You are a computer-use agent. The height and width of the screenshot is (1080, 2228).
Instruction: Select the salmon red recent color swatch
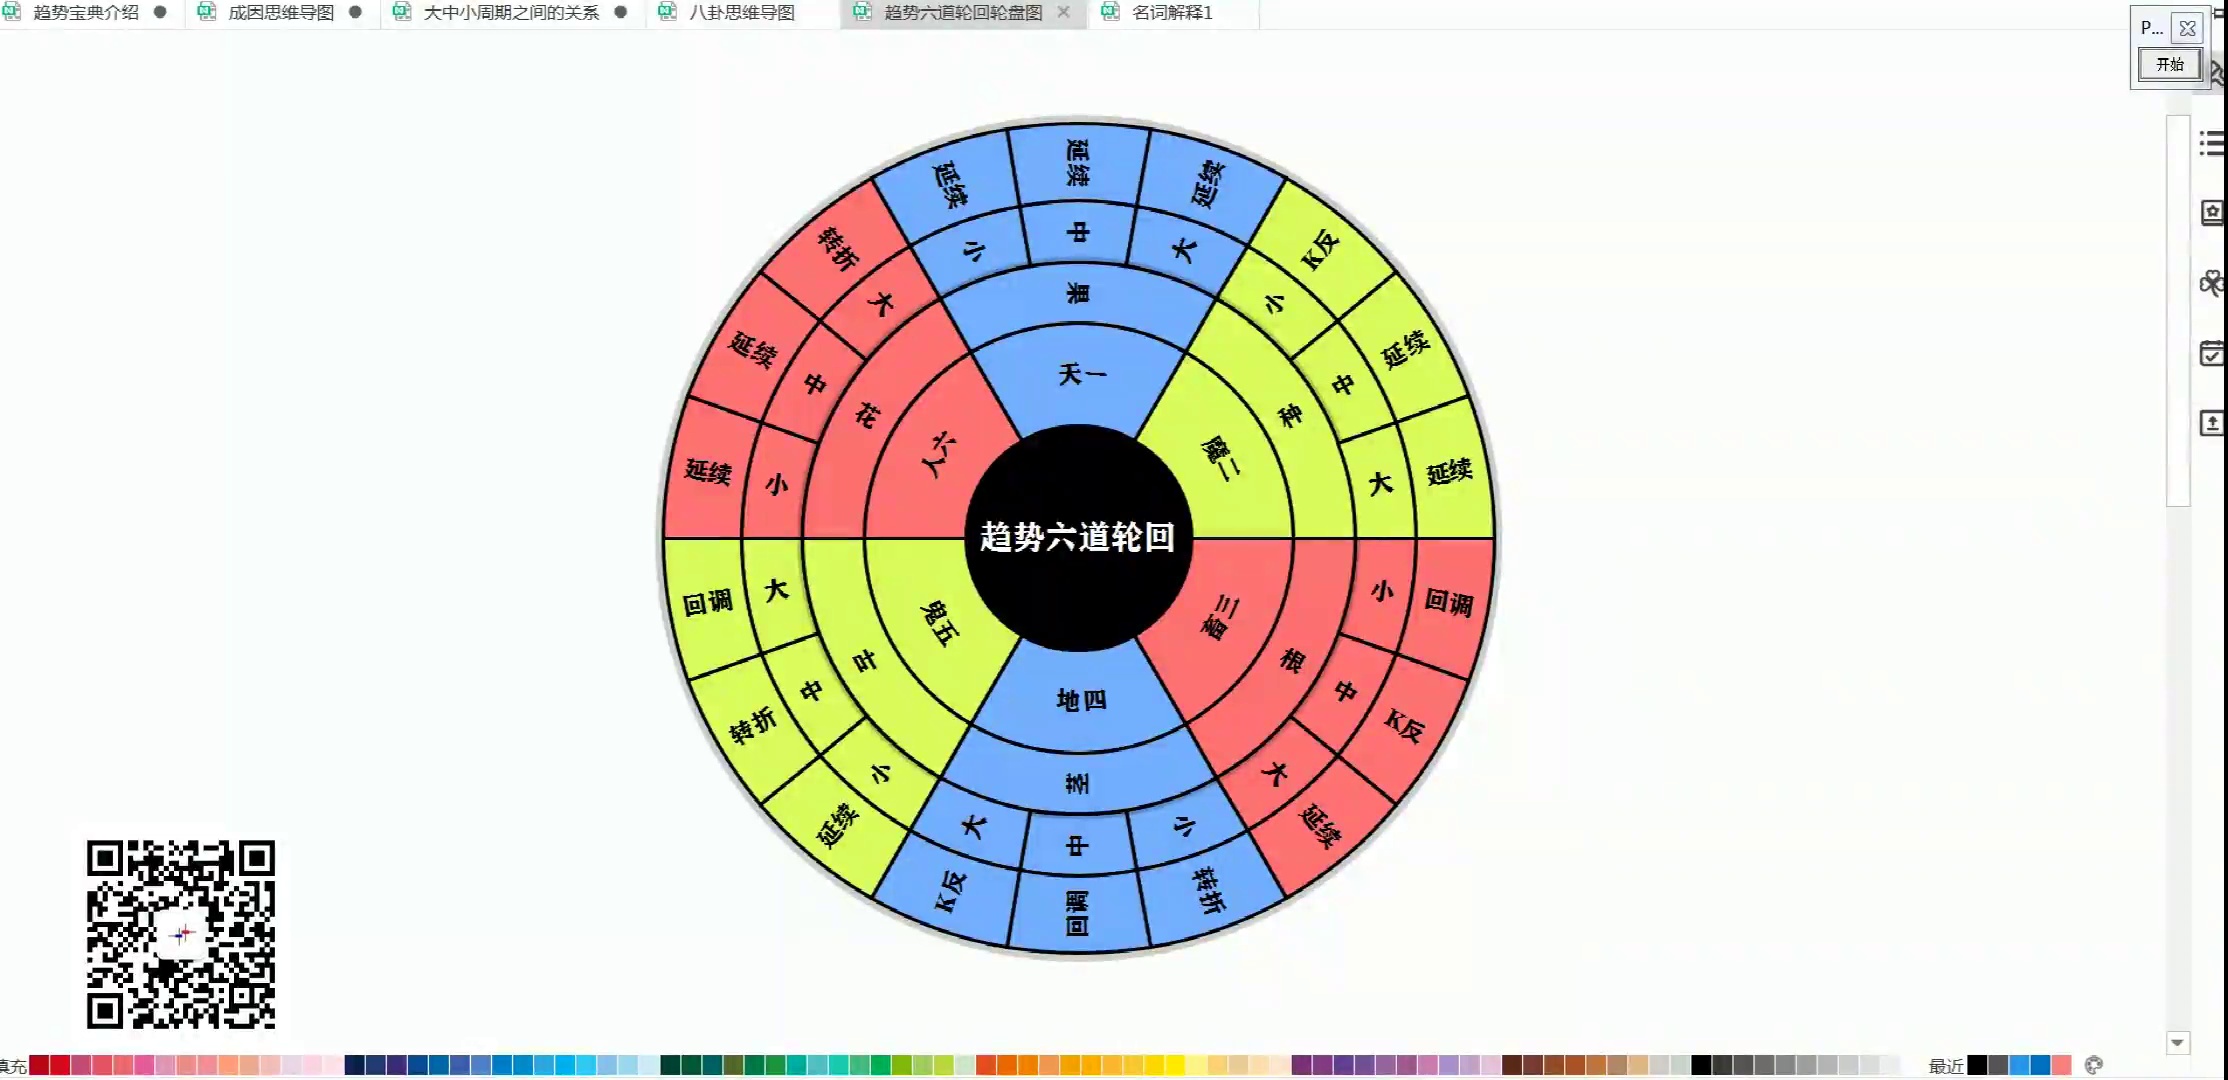coord(2061,1065)
